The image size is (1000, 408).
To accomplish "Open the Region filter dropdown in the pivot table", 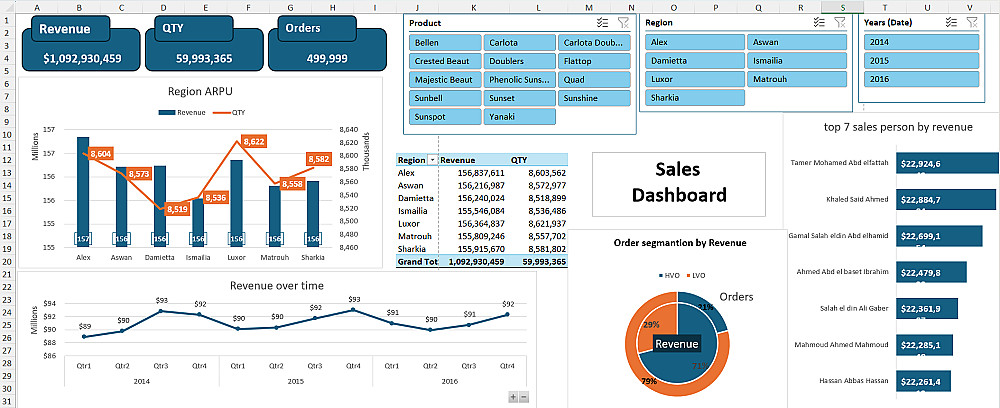I will click(x=432, y=161).
